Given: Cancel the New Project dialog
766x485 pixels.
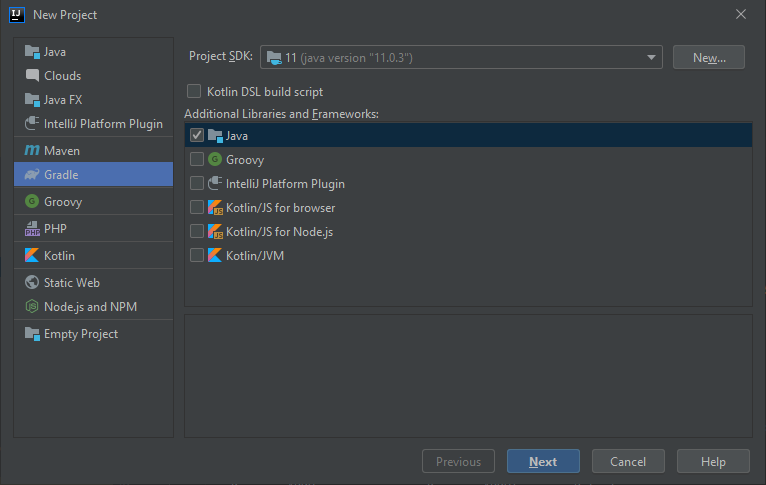Looking at the screenshot, I should [x=628, y=461].
